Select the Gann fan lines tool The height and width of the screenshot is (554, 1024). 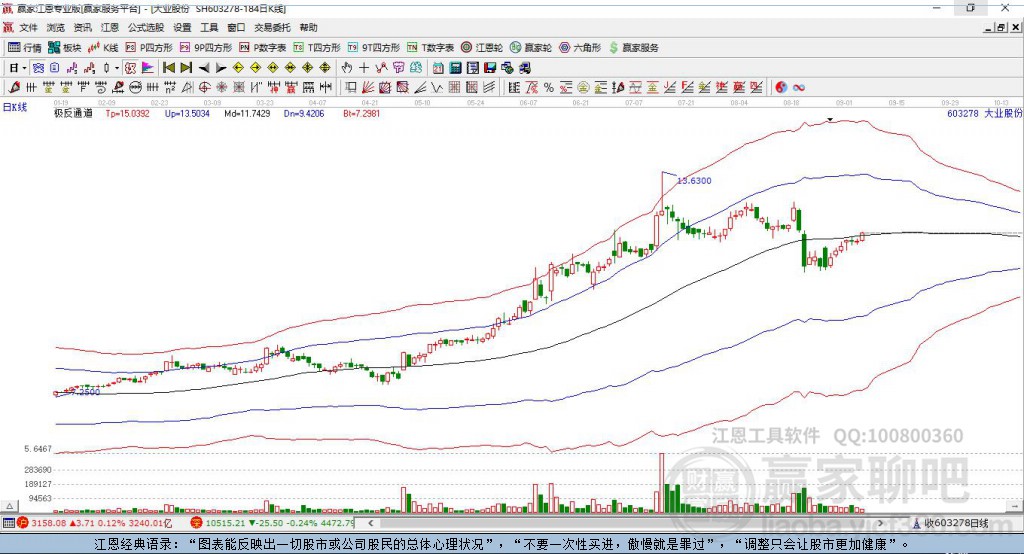[x=368, y=88]
